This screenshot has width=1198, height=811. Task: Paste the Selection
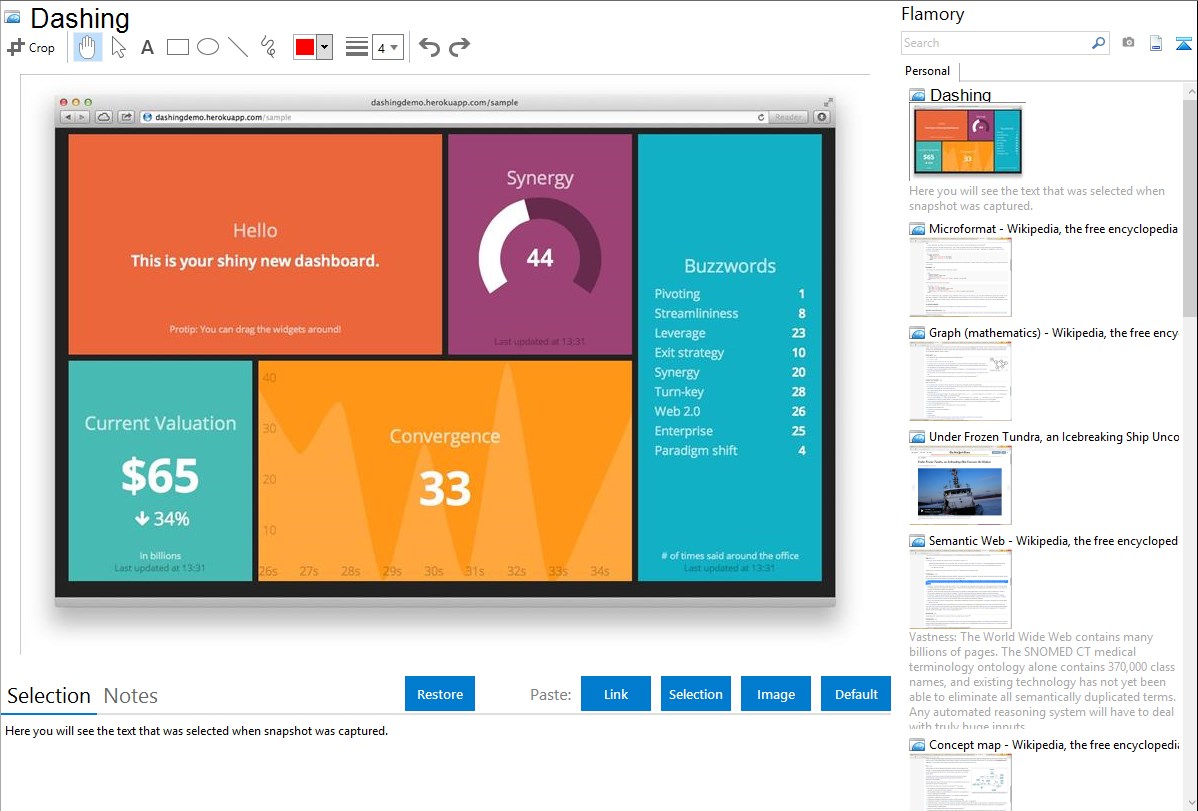click(x=695, y=693)
